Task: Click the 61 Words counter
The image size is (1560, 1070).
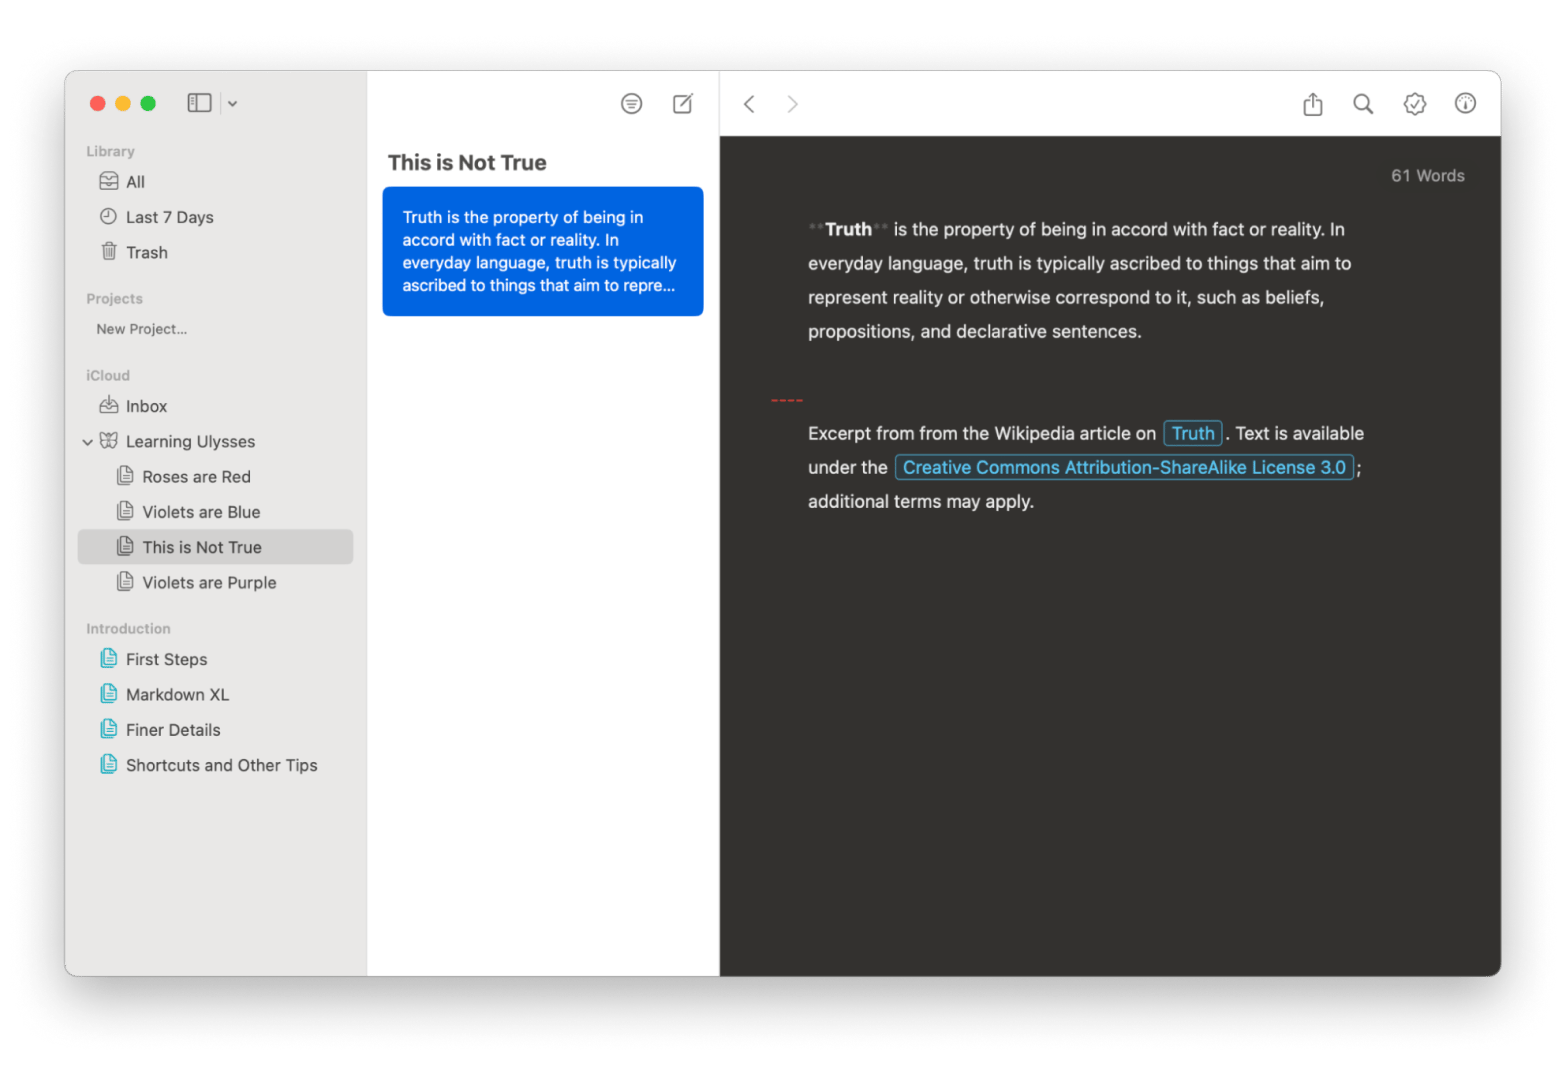Action: click(x=1427, y=176)
